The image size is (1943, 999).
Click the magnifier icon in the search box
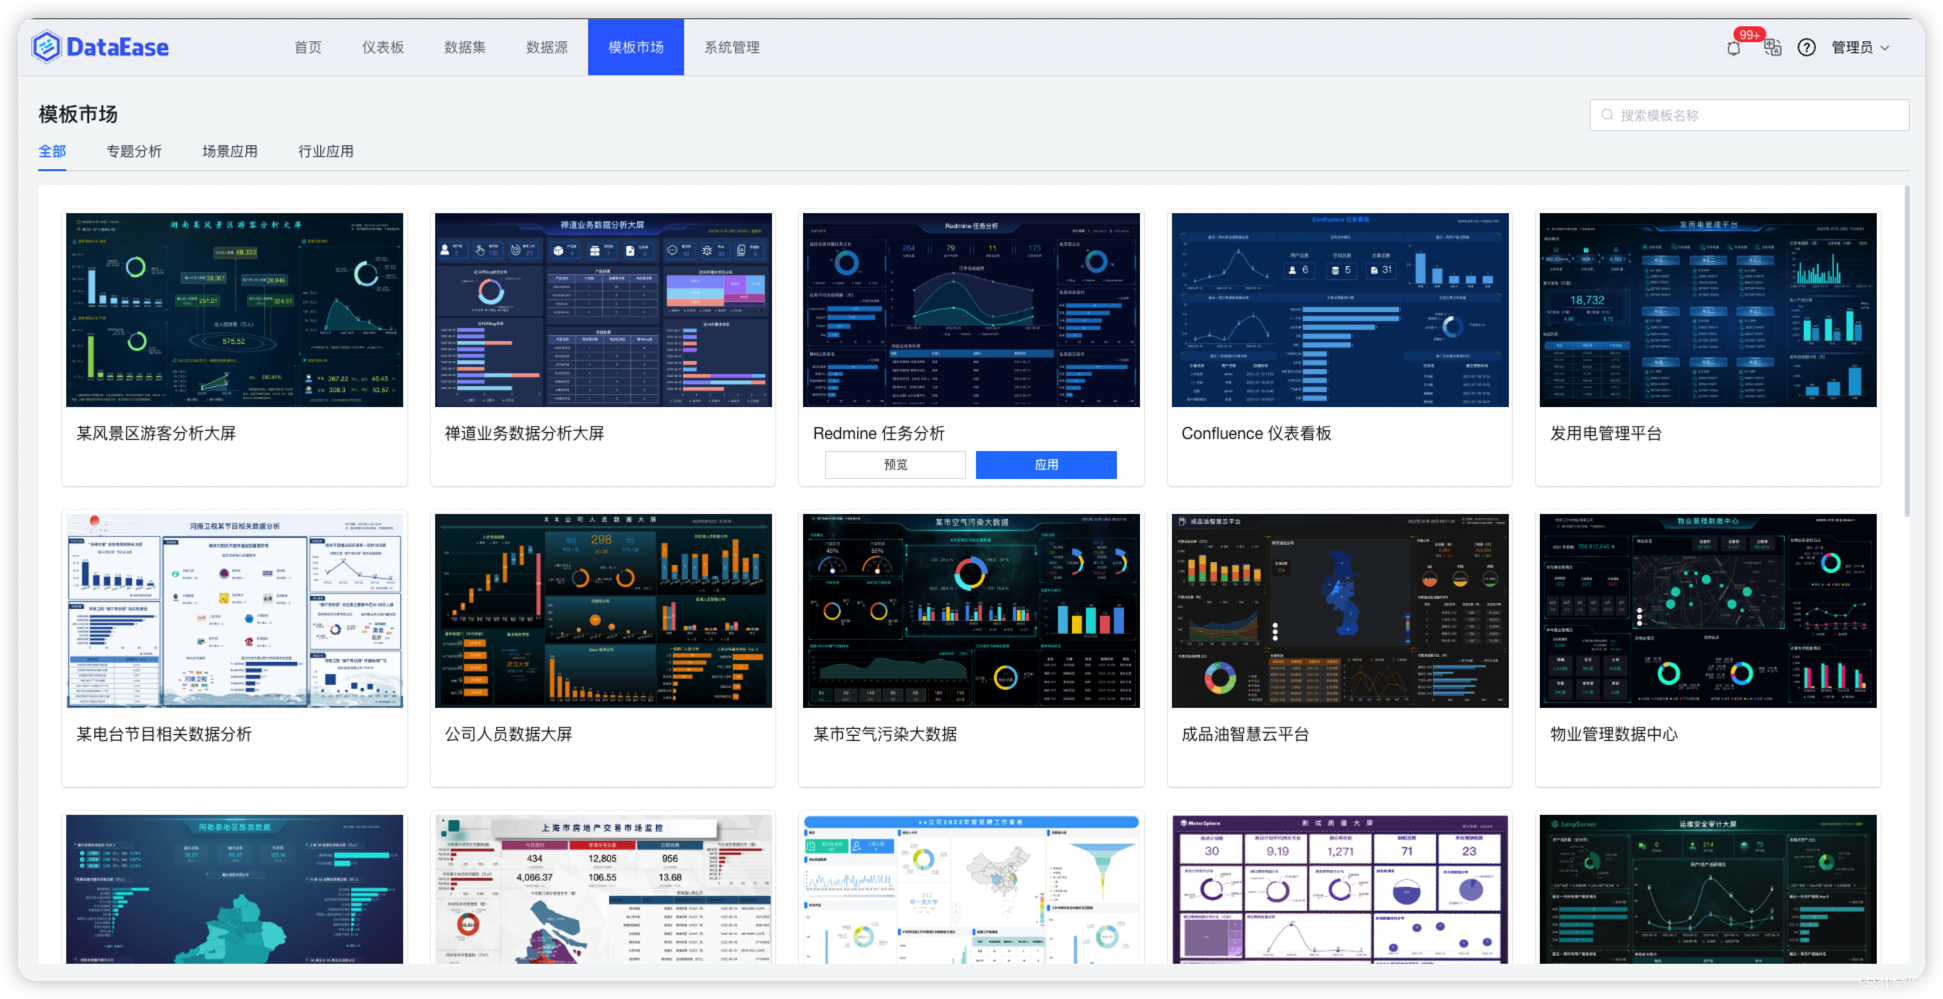1607,114
